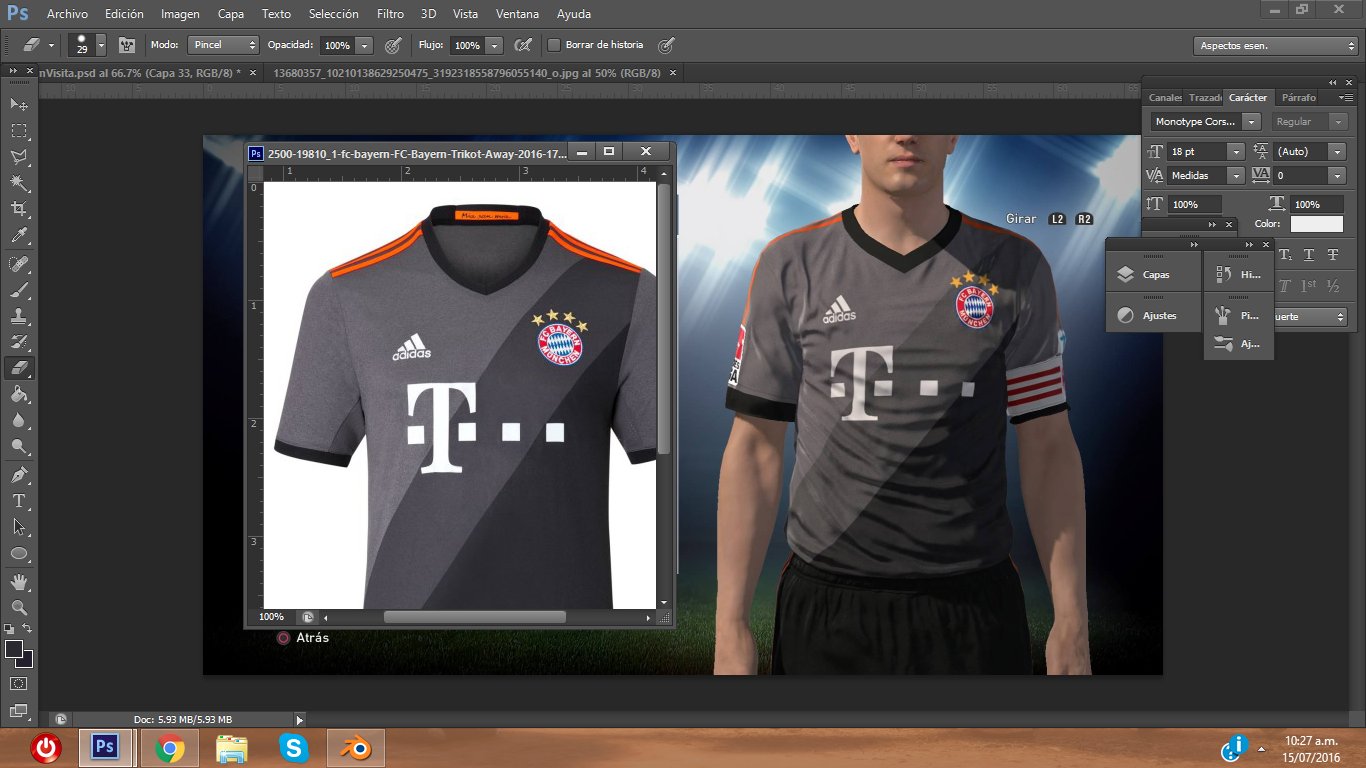Viewport: 1366px width, 768px height.
Task: Select the Magic Wand tool
Action: [x=19, y=183]
